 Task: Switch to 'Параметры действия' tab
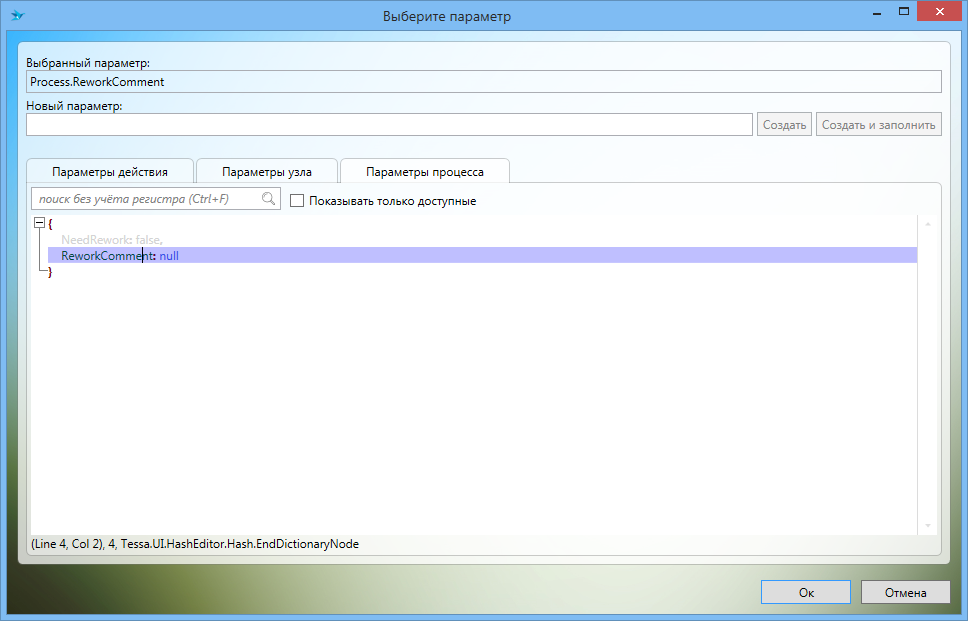[x=110, y=172]
